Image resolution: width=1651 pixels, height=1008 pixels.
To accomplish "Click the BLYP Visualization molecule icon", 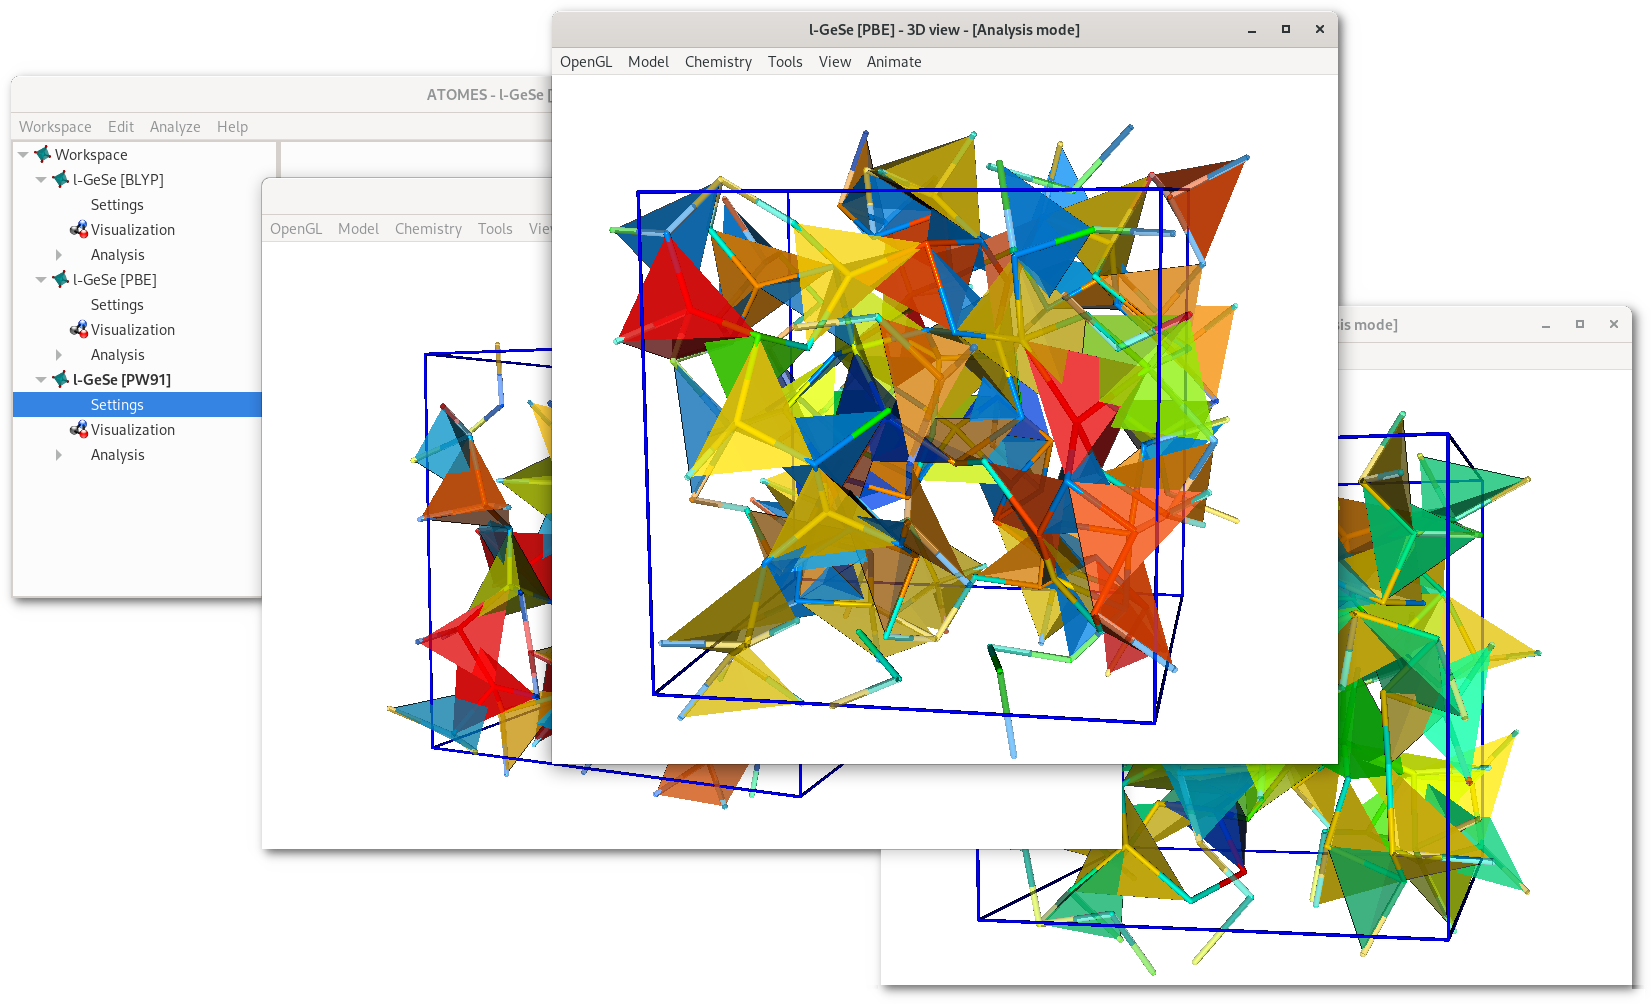I will (79, 229).
